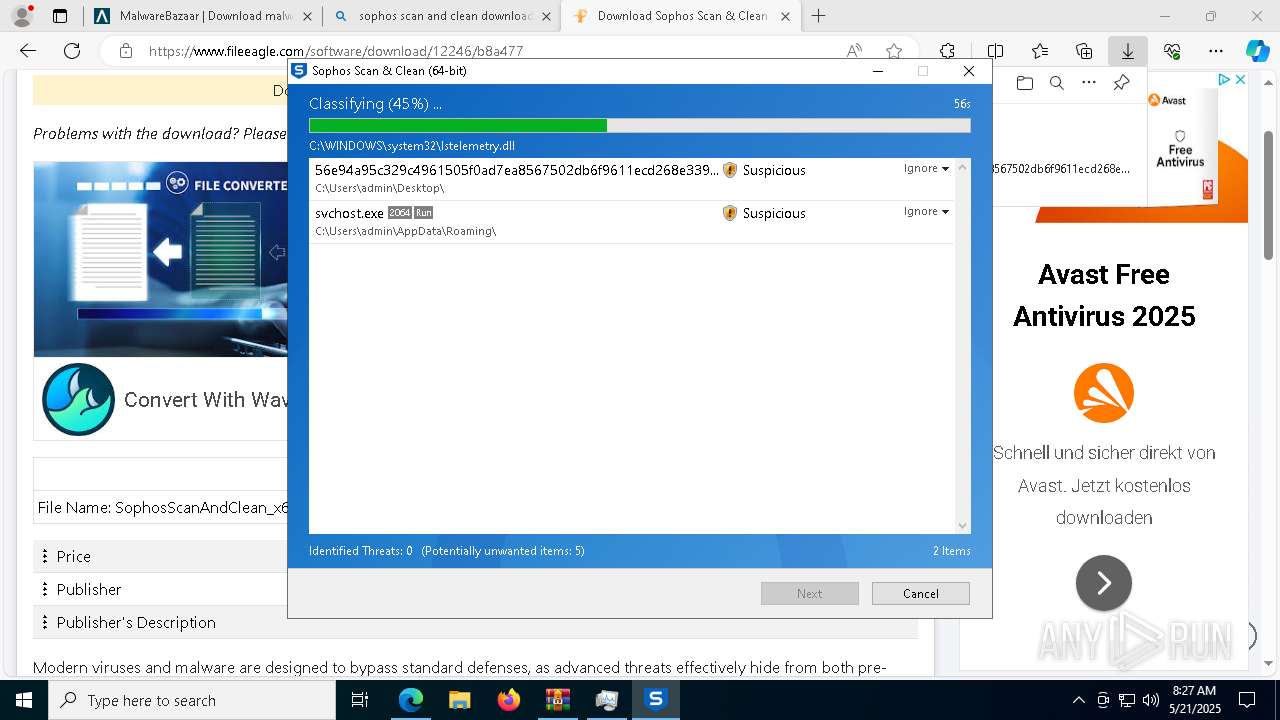
Task: Click Convert With Wave logo
Action: click(78, 399)
